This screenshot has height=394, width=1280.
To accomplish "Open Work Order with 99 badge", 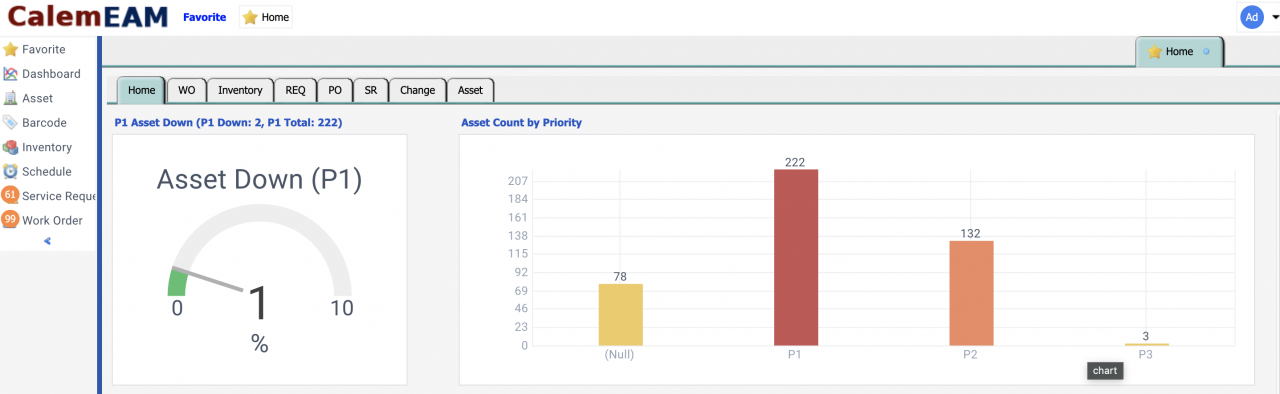I will 11,220.
